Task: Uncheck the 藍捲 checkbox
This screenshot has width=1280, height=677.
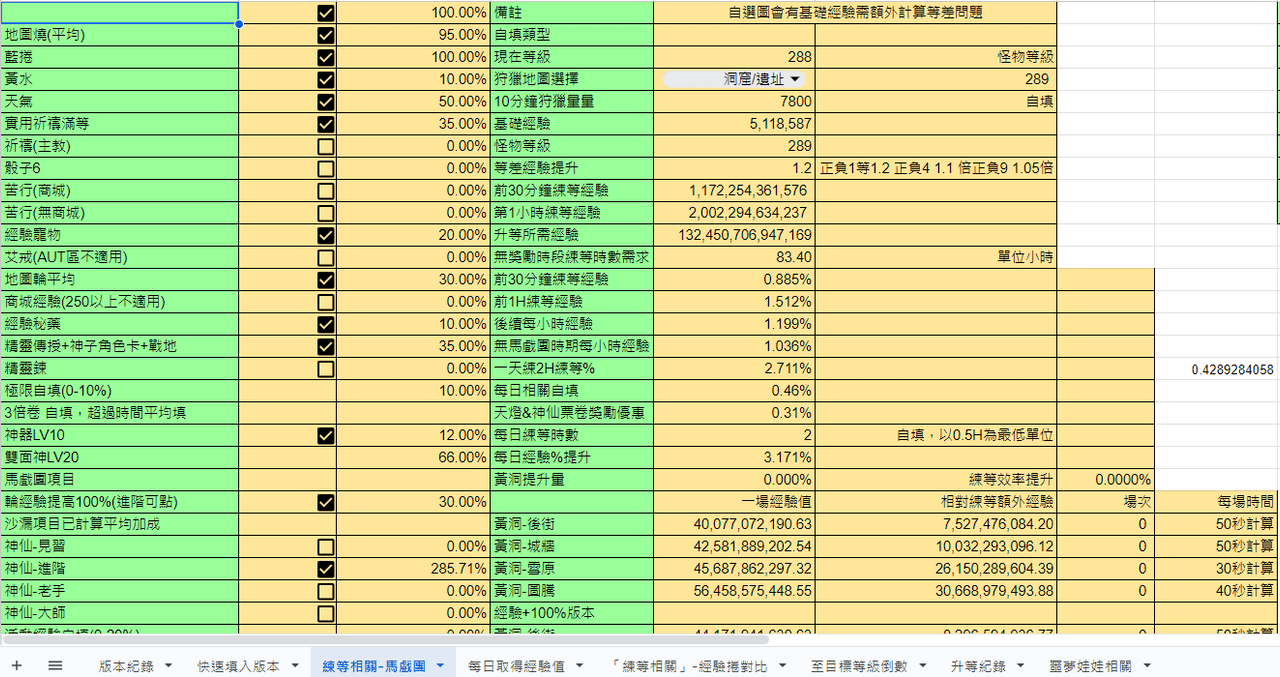Action: [325, 57]
